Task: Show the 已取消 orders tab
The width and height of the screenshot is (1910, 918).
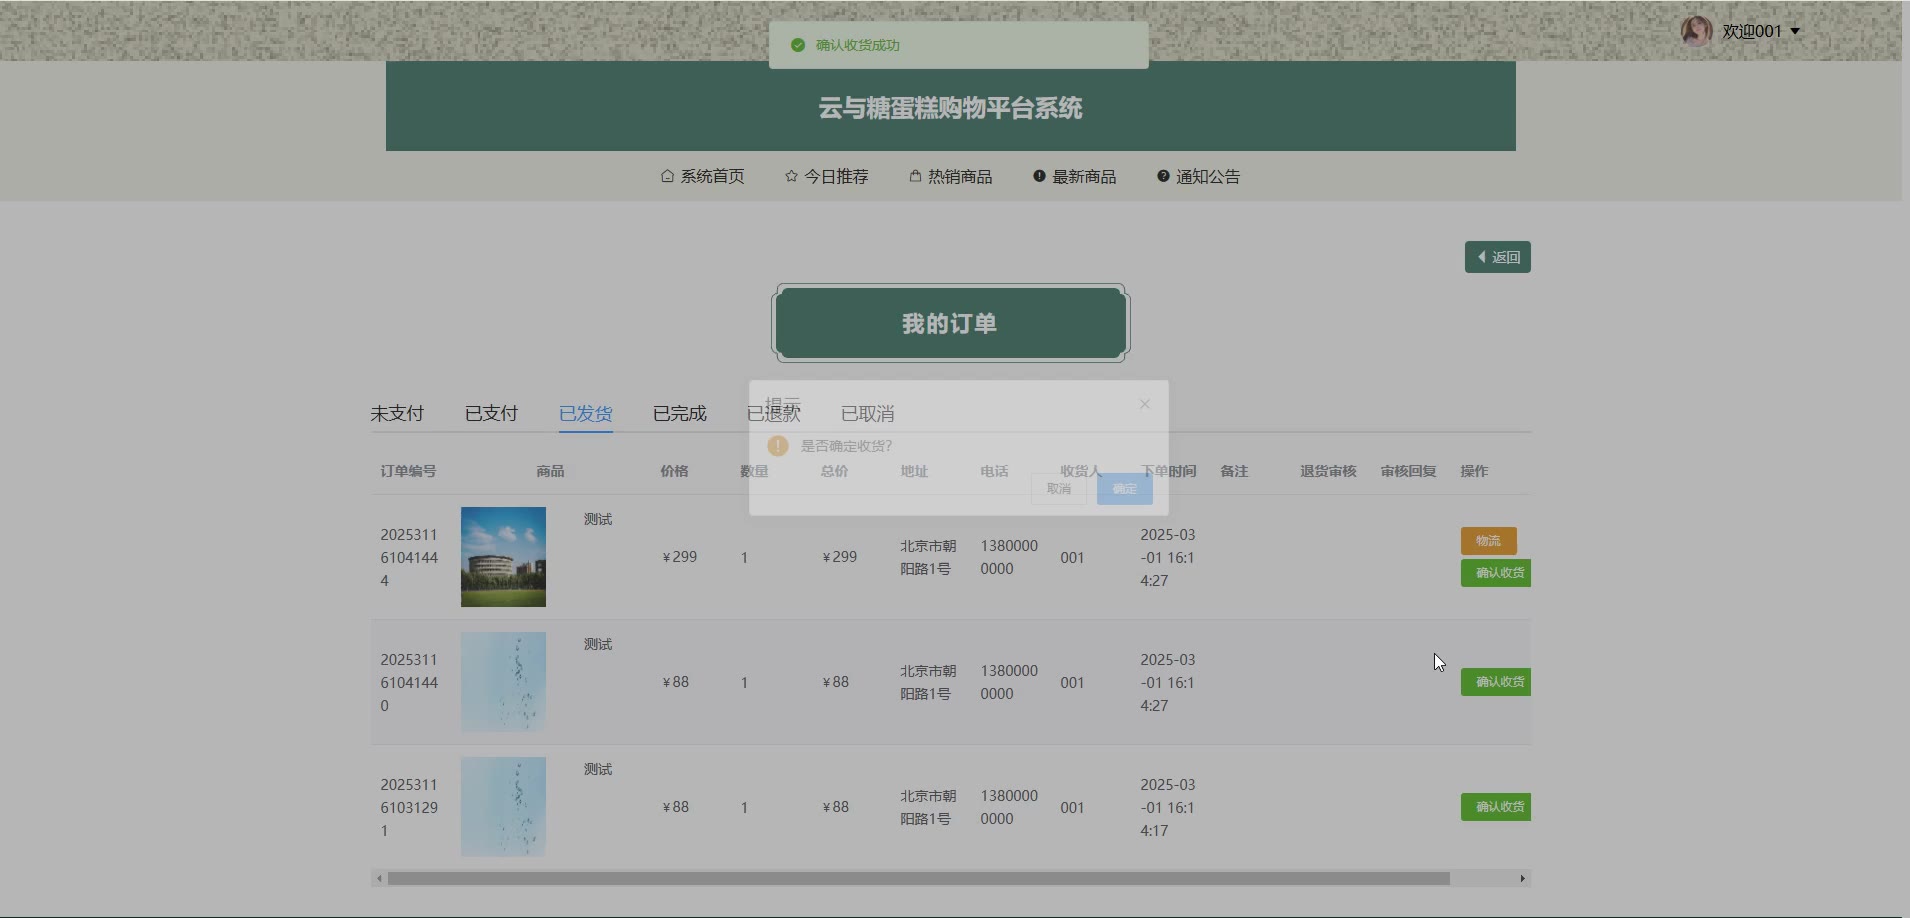Action: coord(867,413)
